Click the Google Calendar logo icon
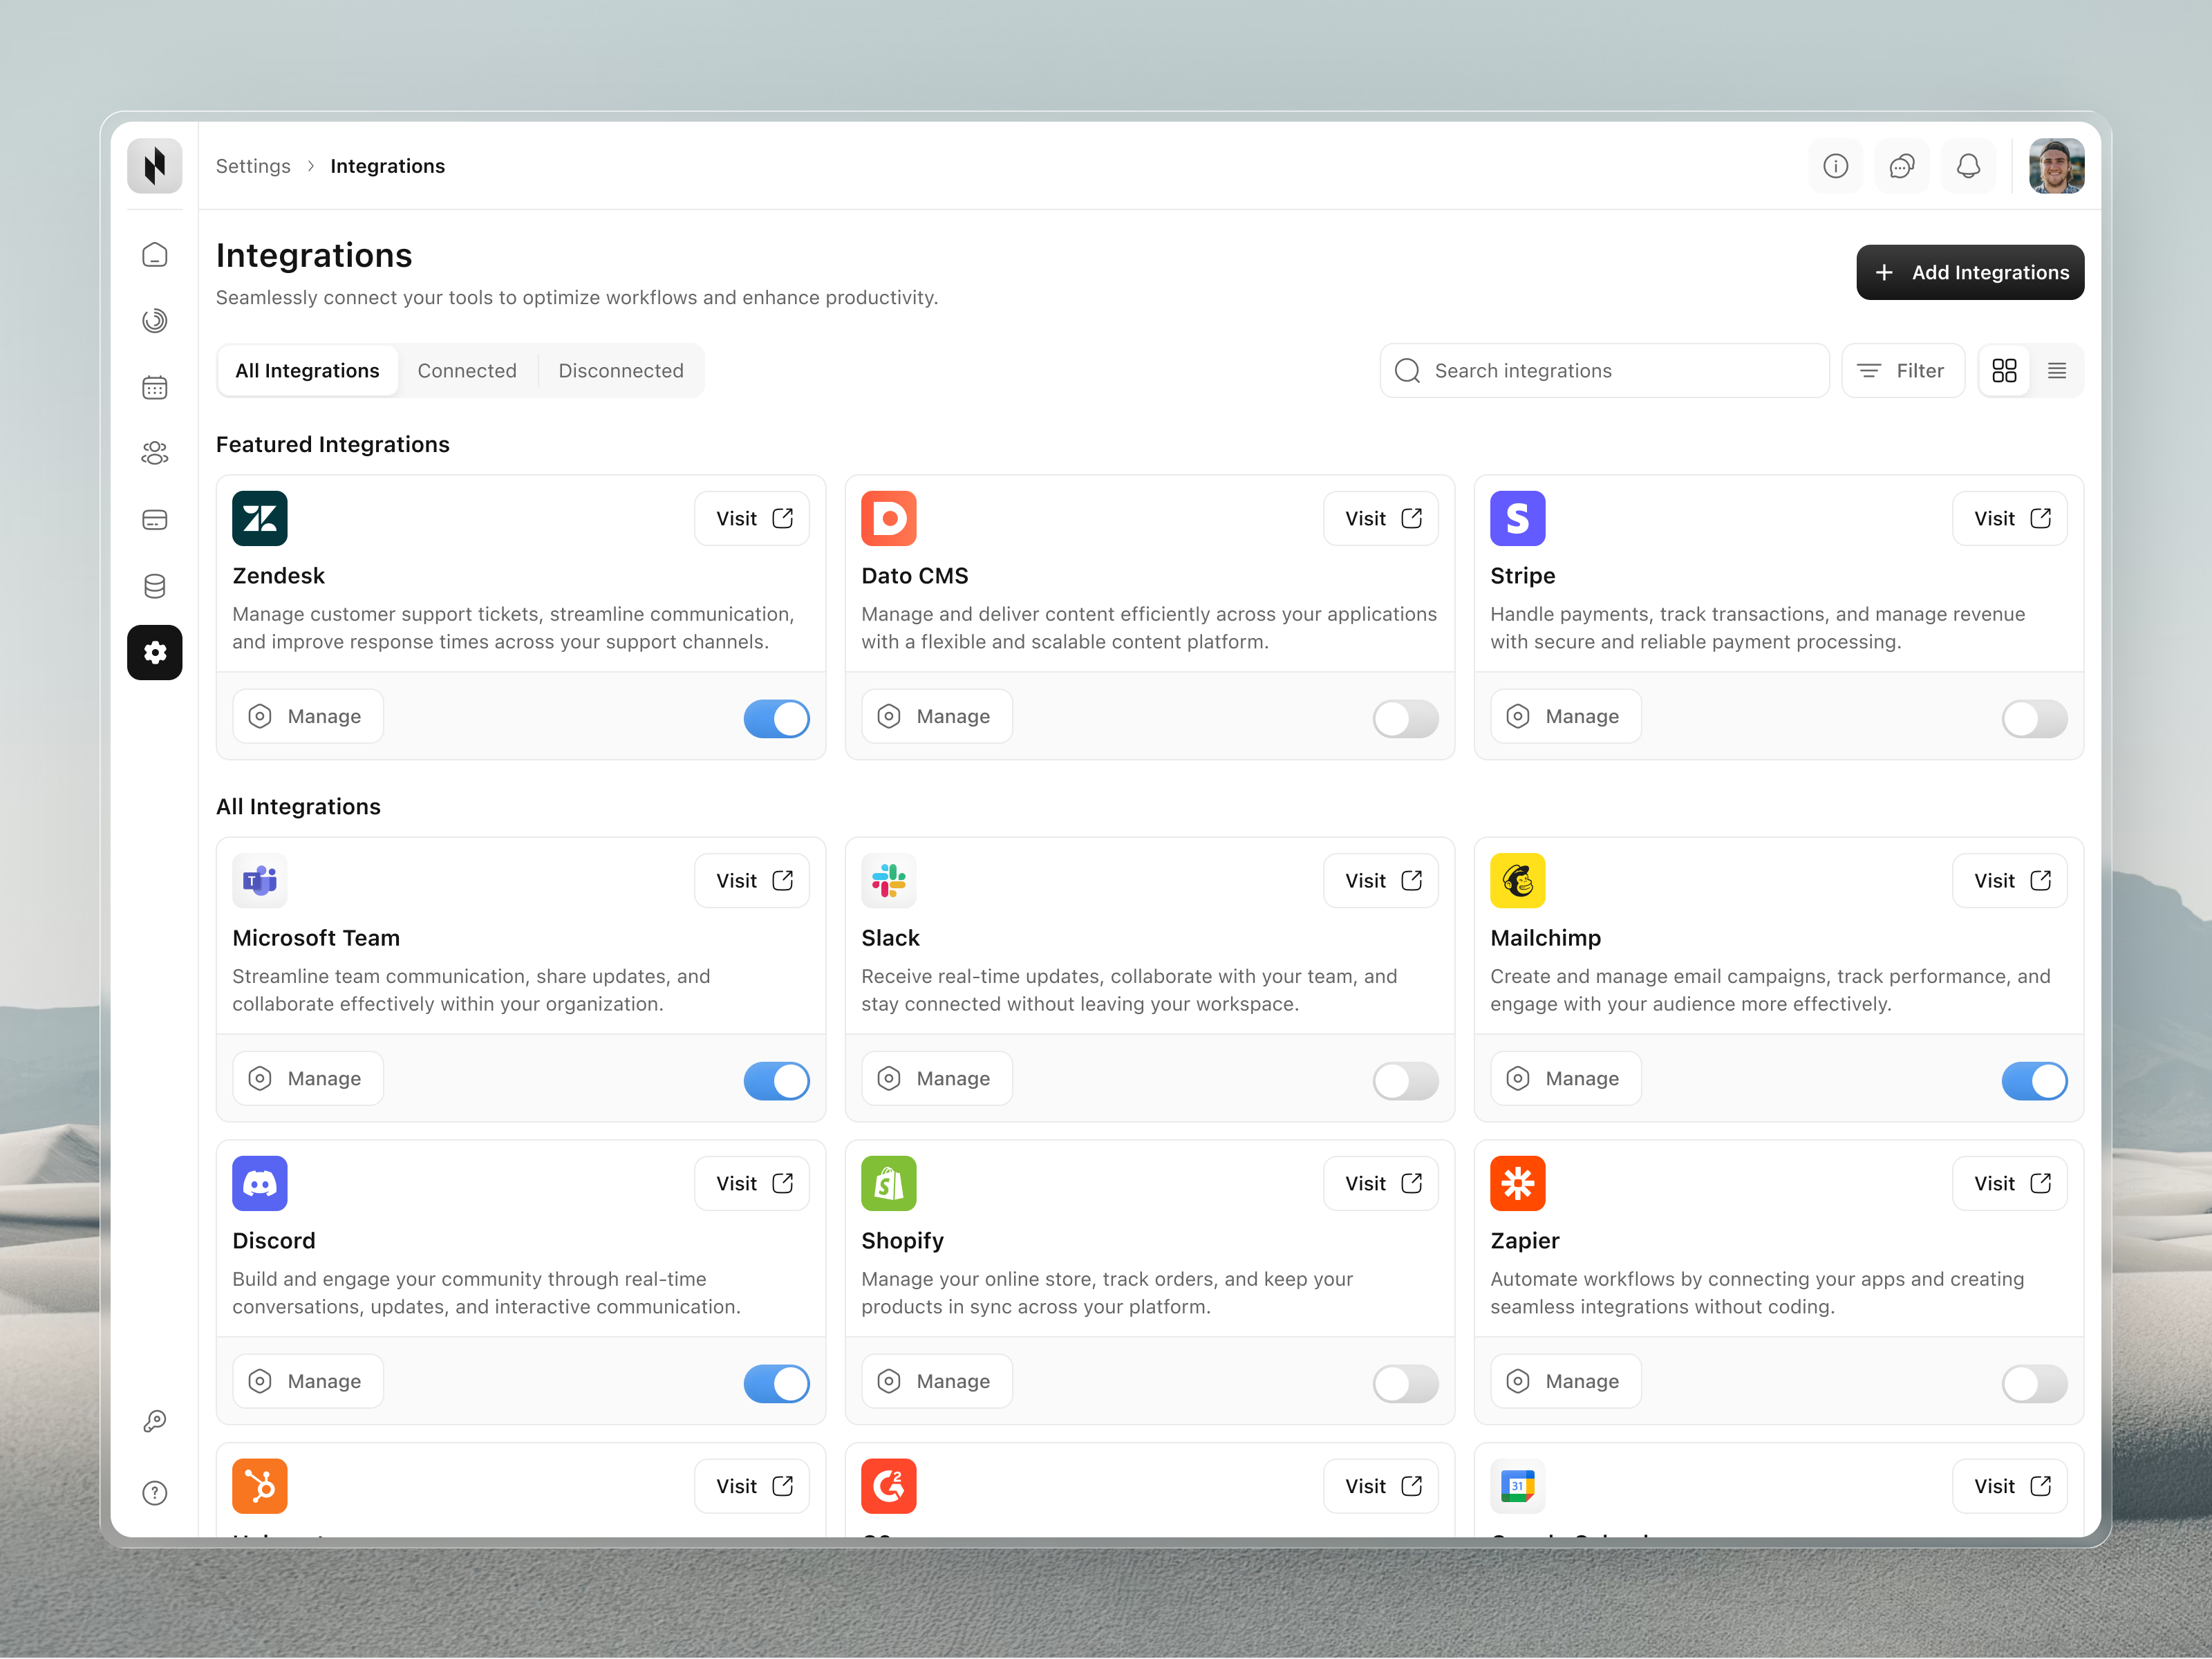Image resolution: width=2212 pixels, height=1659 pixels. [x=1518, y=1486]
